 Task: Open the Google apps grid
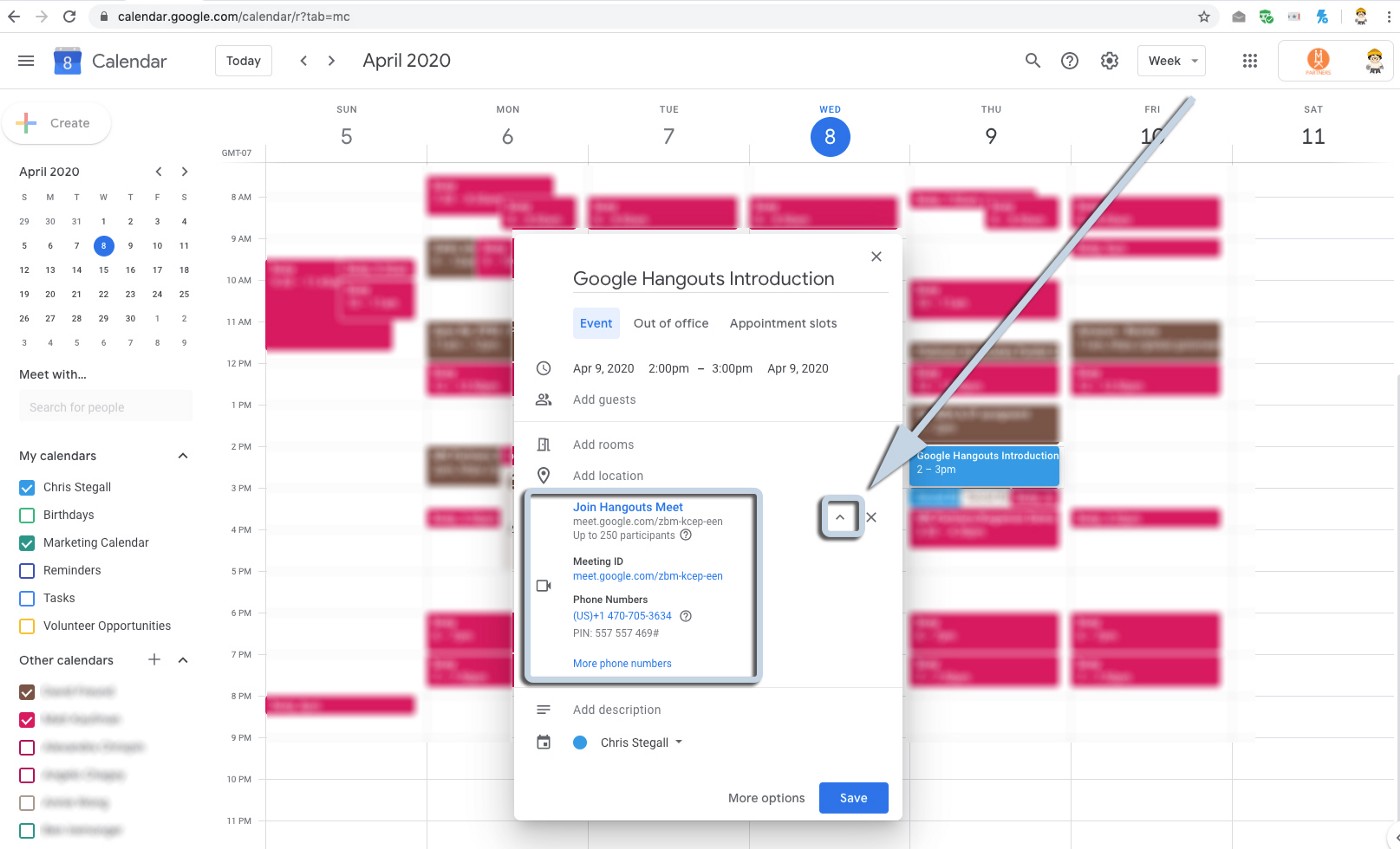1249,61
